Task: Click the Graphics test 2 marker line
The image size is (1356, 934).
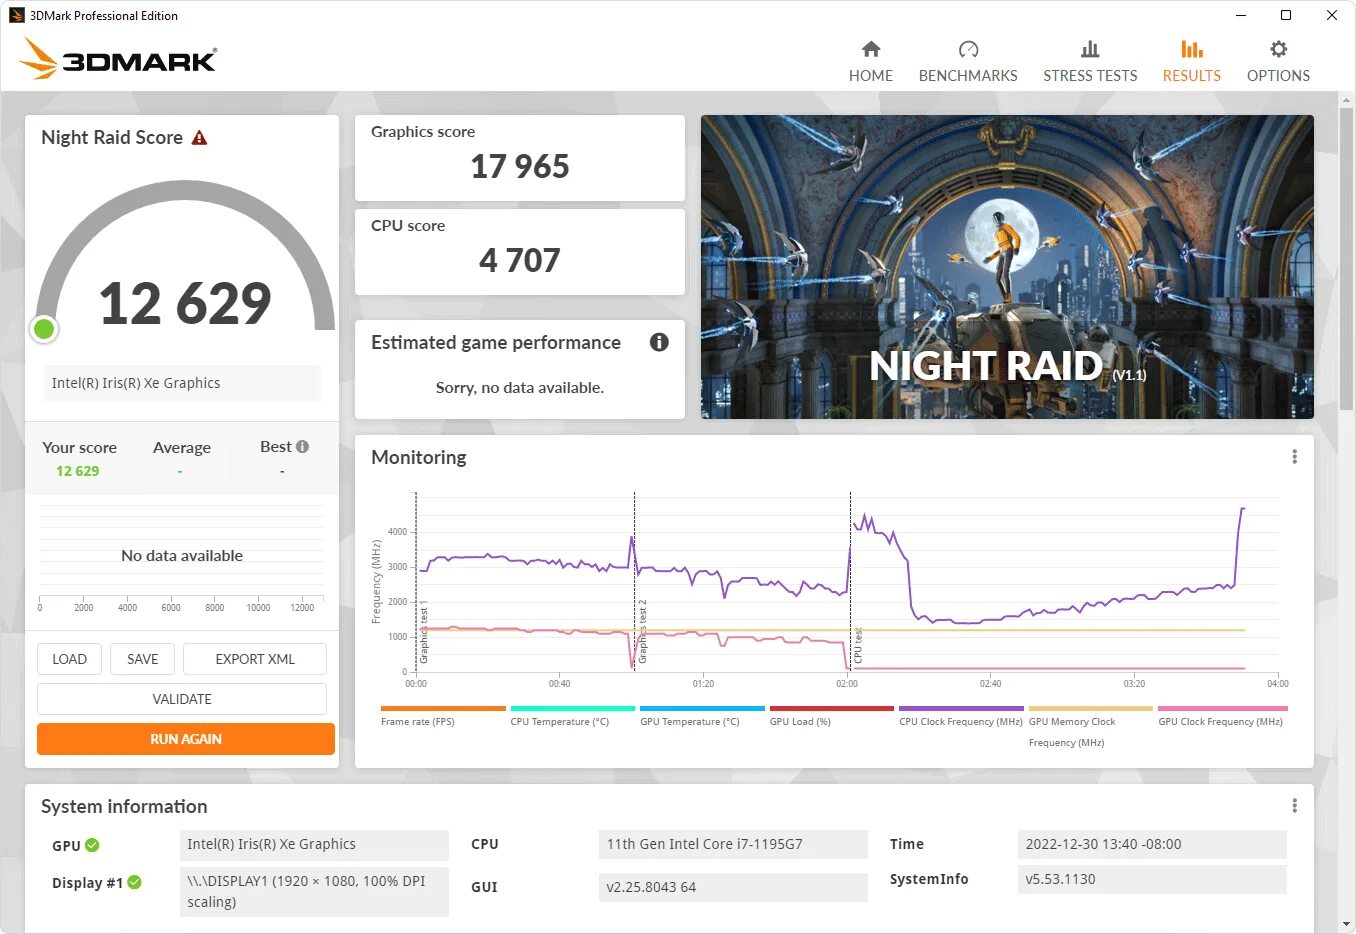Action: [x=634, y=581]
